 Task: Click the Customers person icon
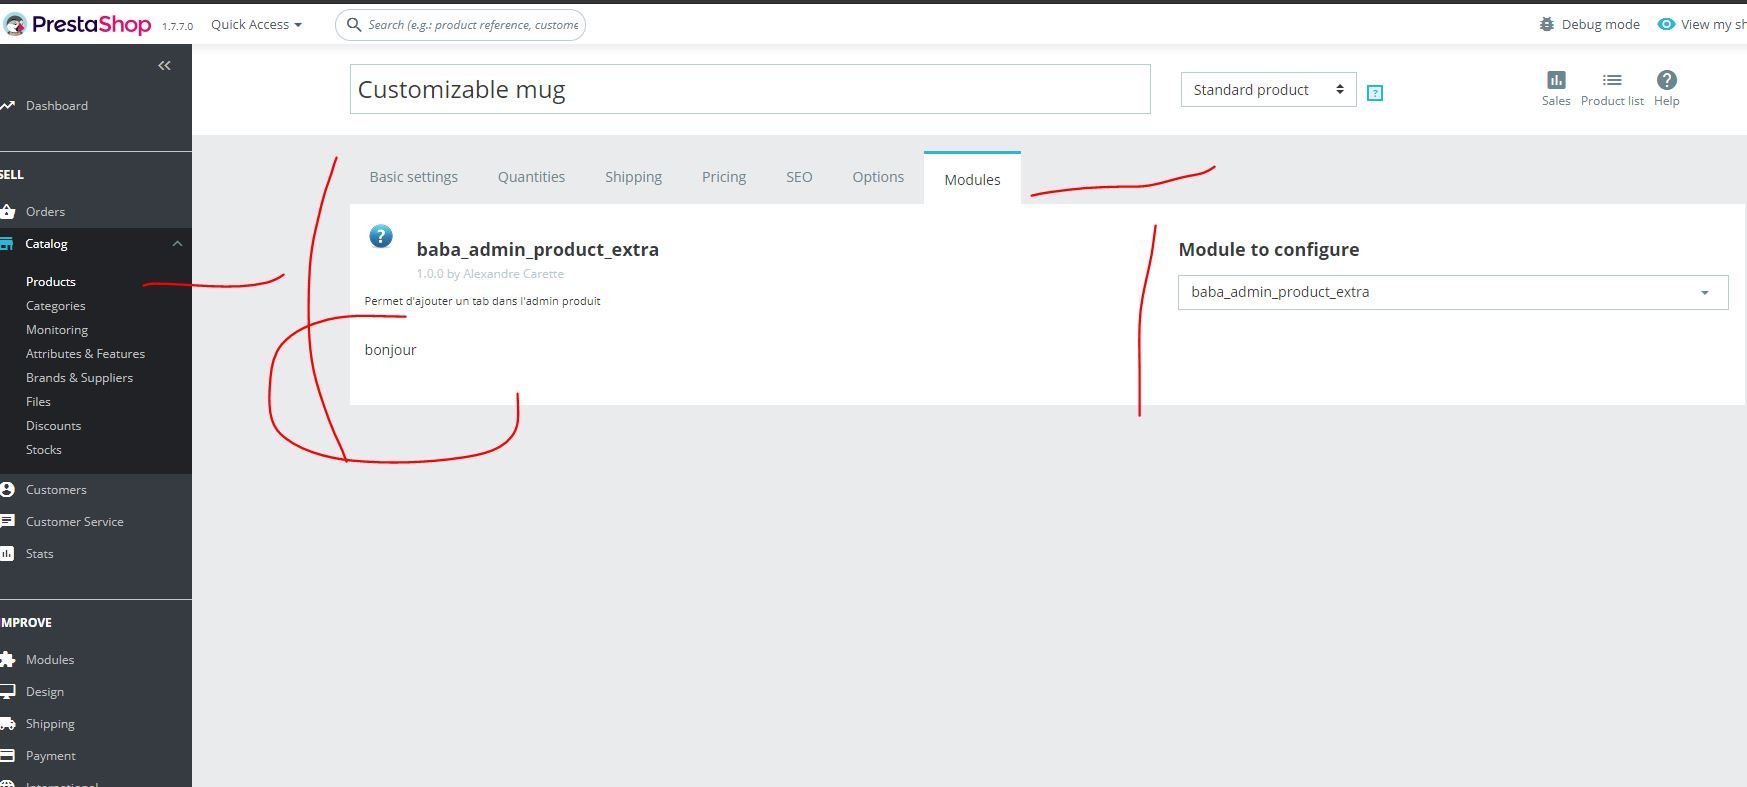pos(8,489)
